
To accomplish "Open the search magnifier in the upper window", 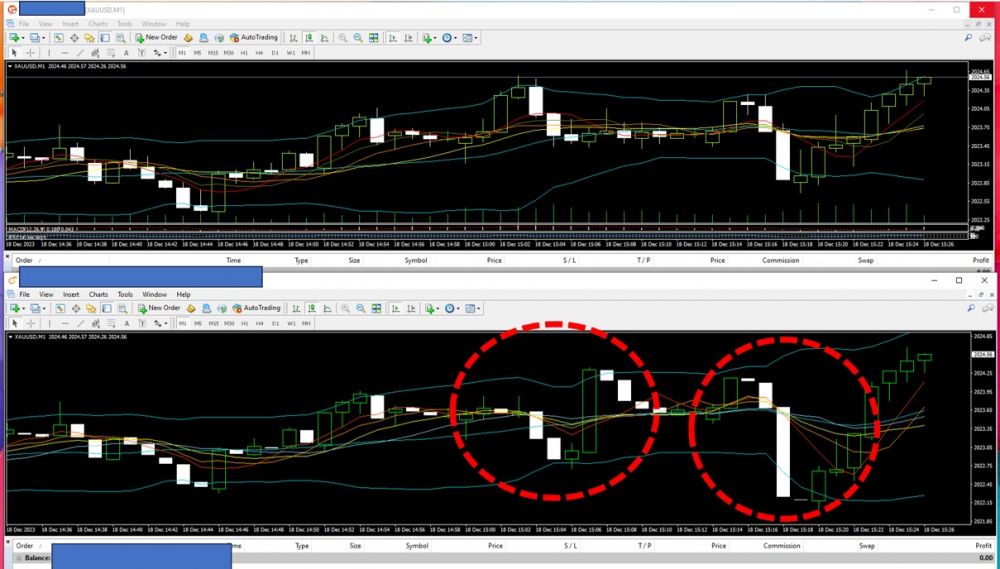I will point(968,38).
